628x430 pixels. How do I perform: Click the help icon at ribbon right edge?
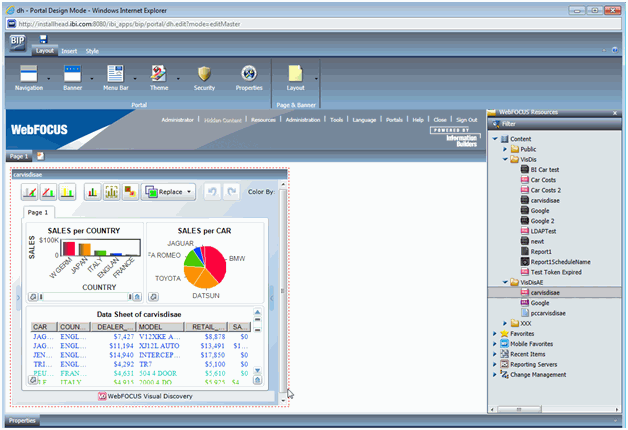pos(615,50)
